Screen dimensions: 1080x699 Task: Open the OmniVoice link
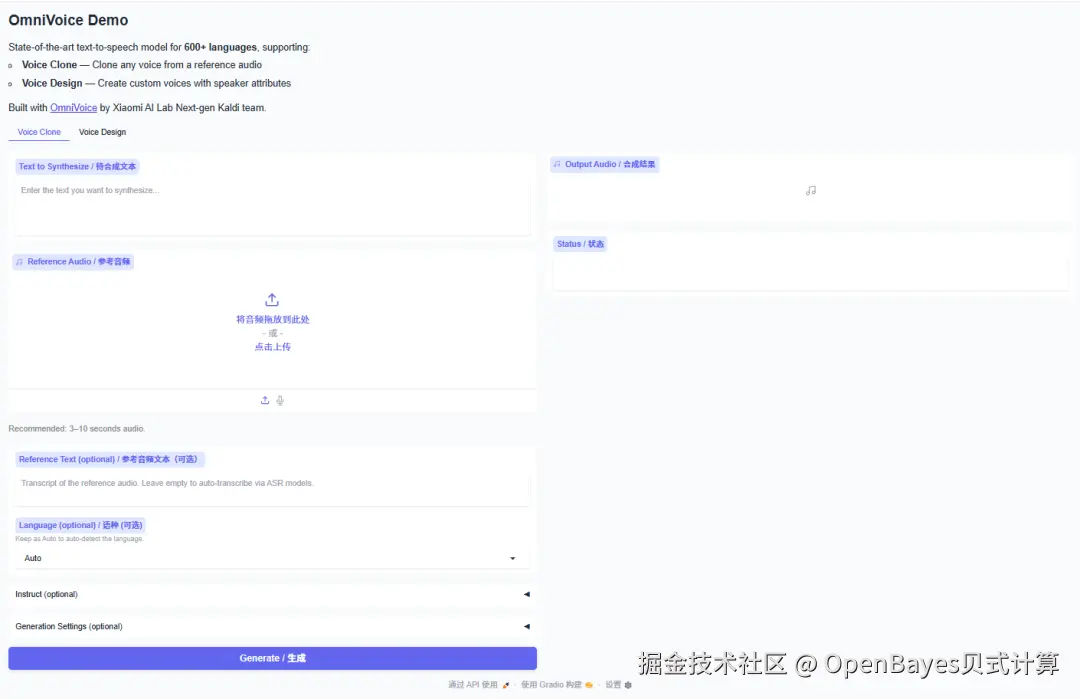[x=74, y=107]
